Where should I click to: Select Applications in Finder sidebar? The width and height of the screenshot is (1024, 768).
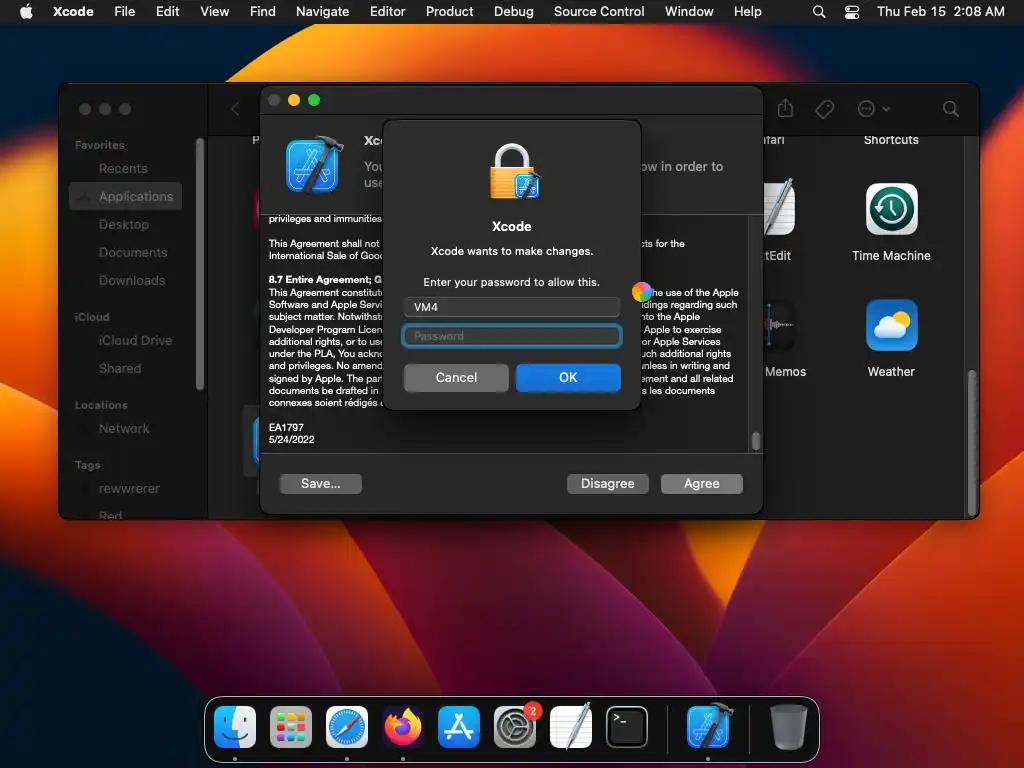[x=125, y=197]
